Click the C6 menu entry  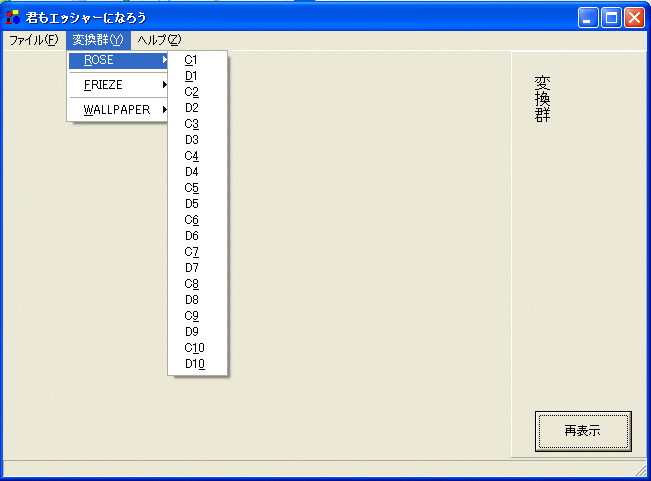(x=198, y=220)
